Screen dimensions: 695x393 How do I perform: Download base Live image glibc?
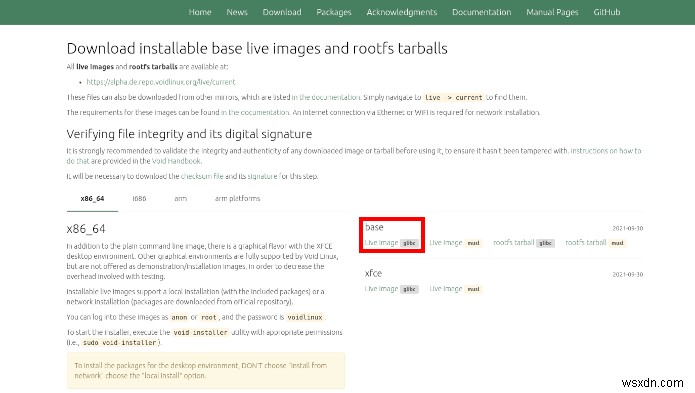point(391,243)
